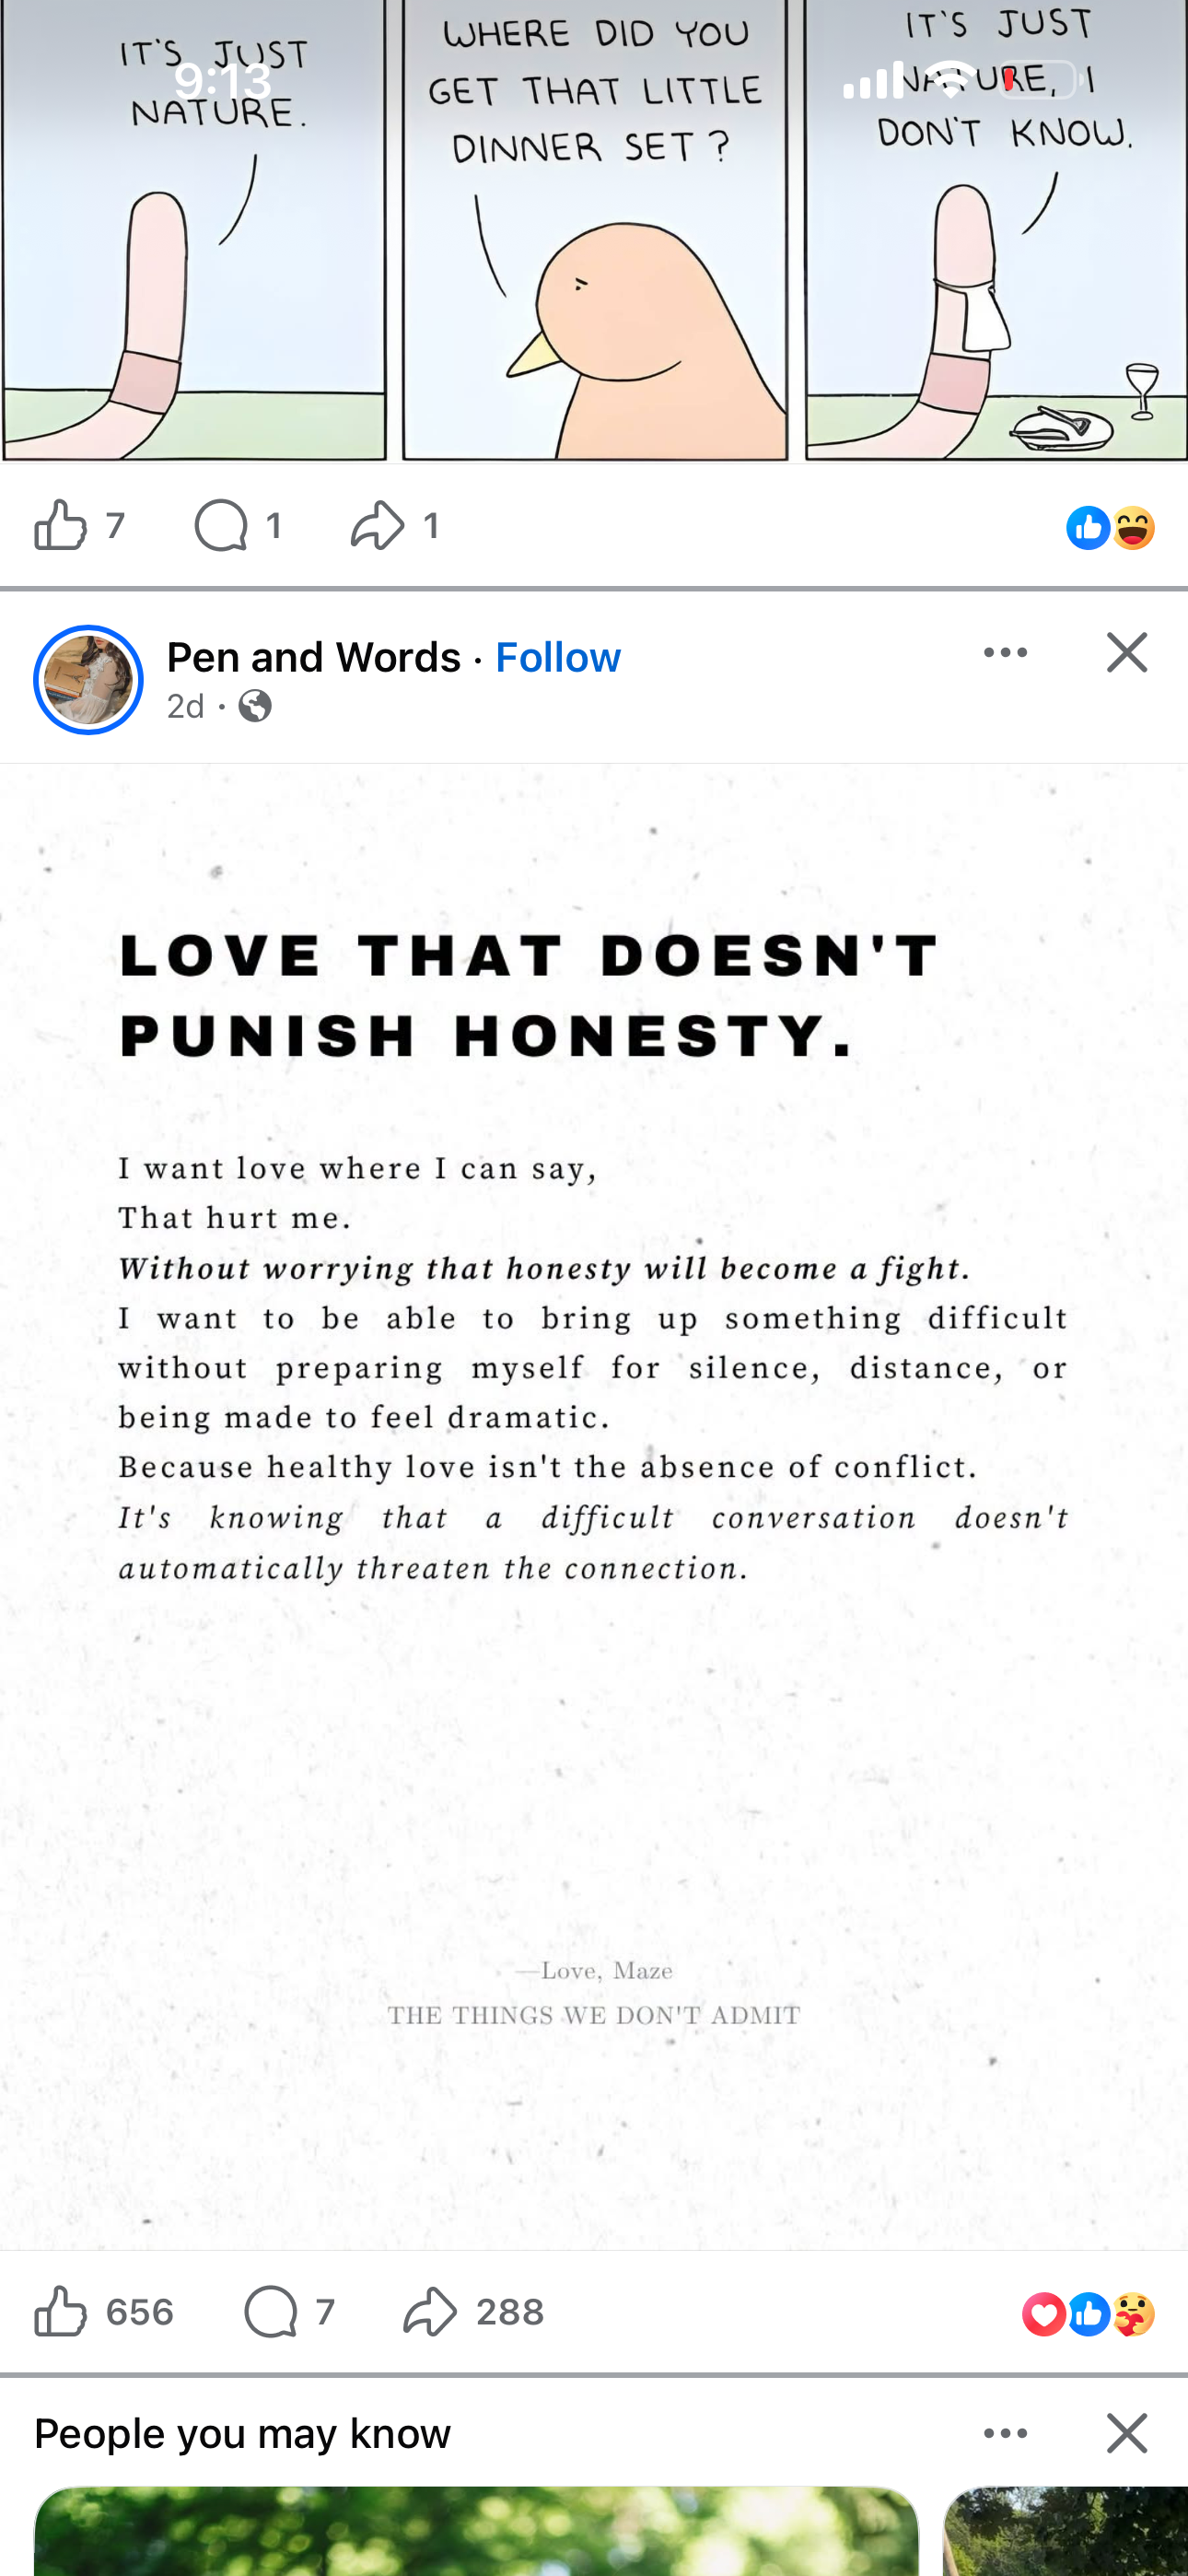The height and width of the screenshot is (2576, 1188).
Task: Open the Pen and Words page name
Action: [x=314, y=657]
